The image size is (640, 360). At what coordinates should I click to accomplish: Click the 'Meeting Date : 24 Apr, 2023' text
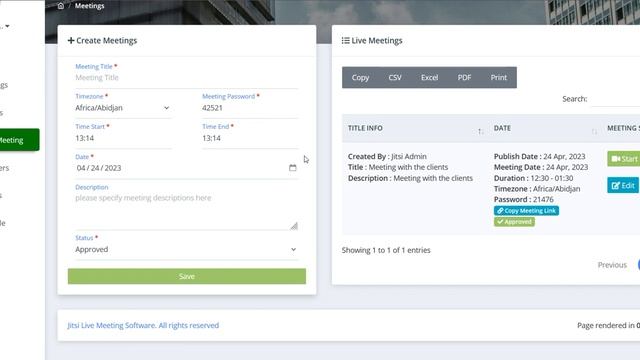point(541,167)
